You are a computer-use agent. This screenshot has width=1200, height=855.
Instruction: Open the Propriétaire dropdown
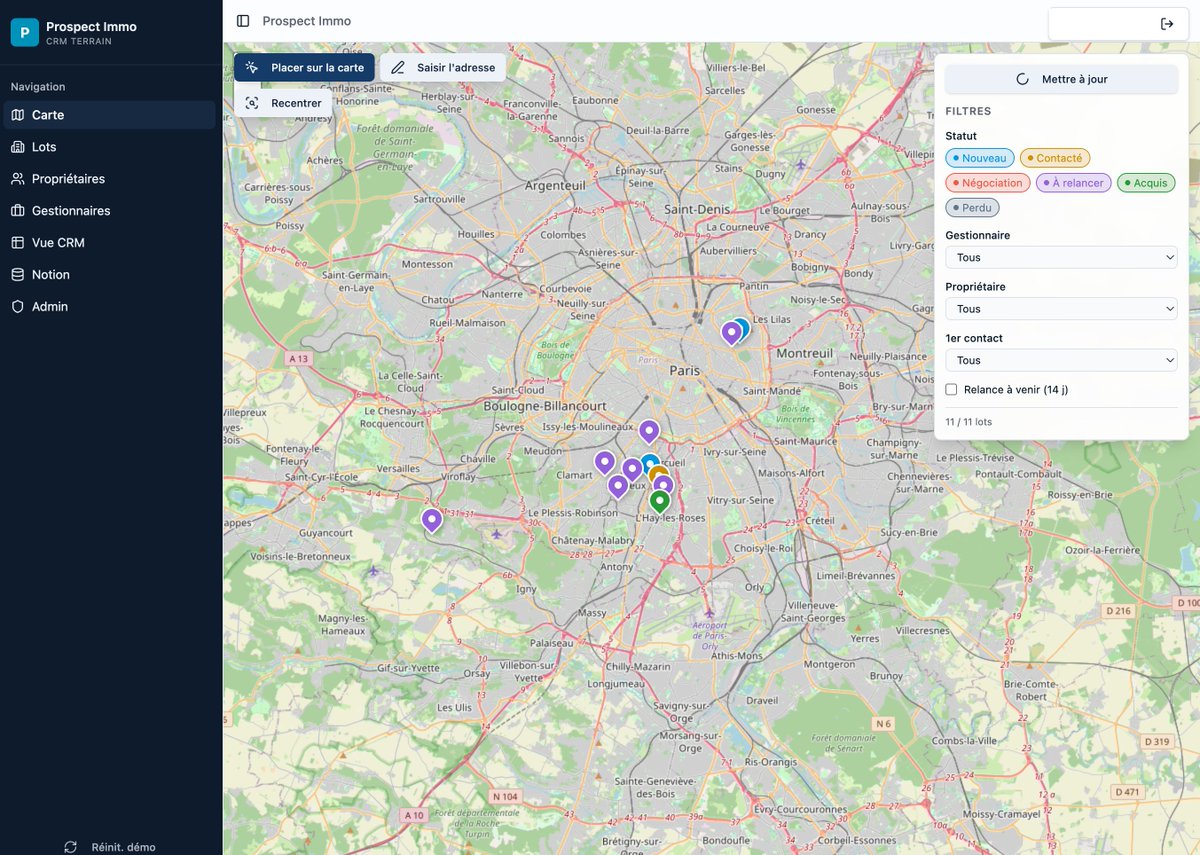pyautogui.click(x=1061, y=309)
